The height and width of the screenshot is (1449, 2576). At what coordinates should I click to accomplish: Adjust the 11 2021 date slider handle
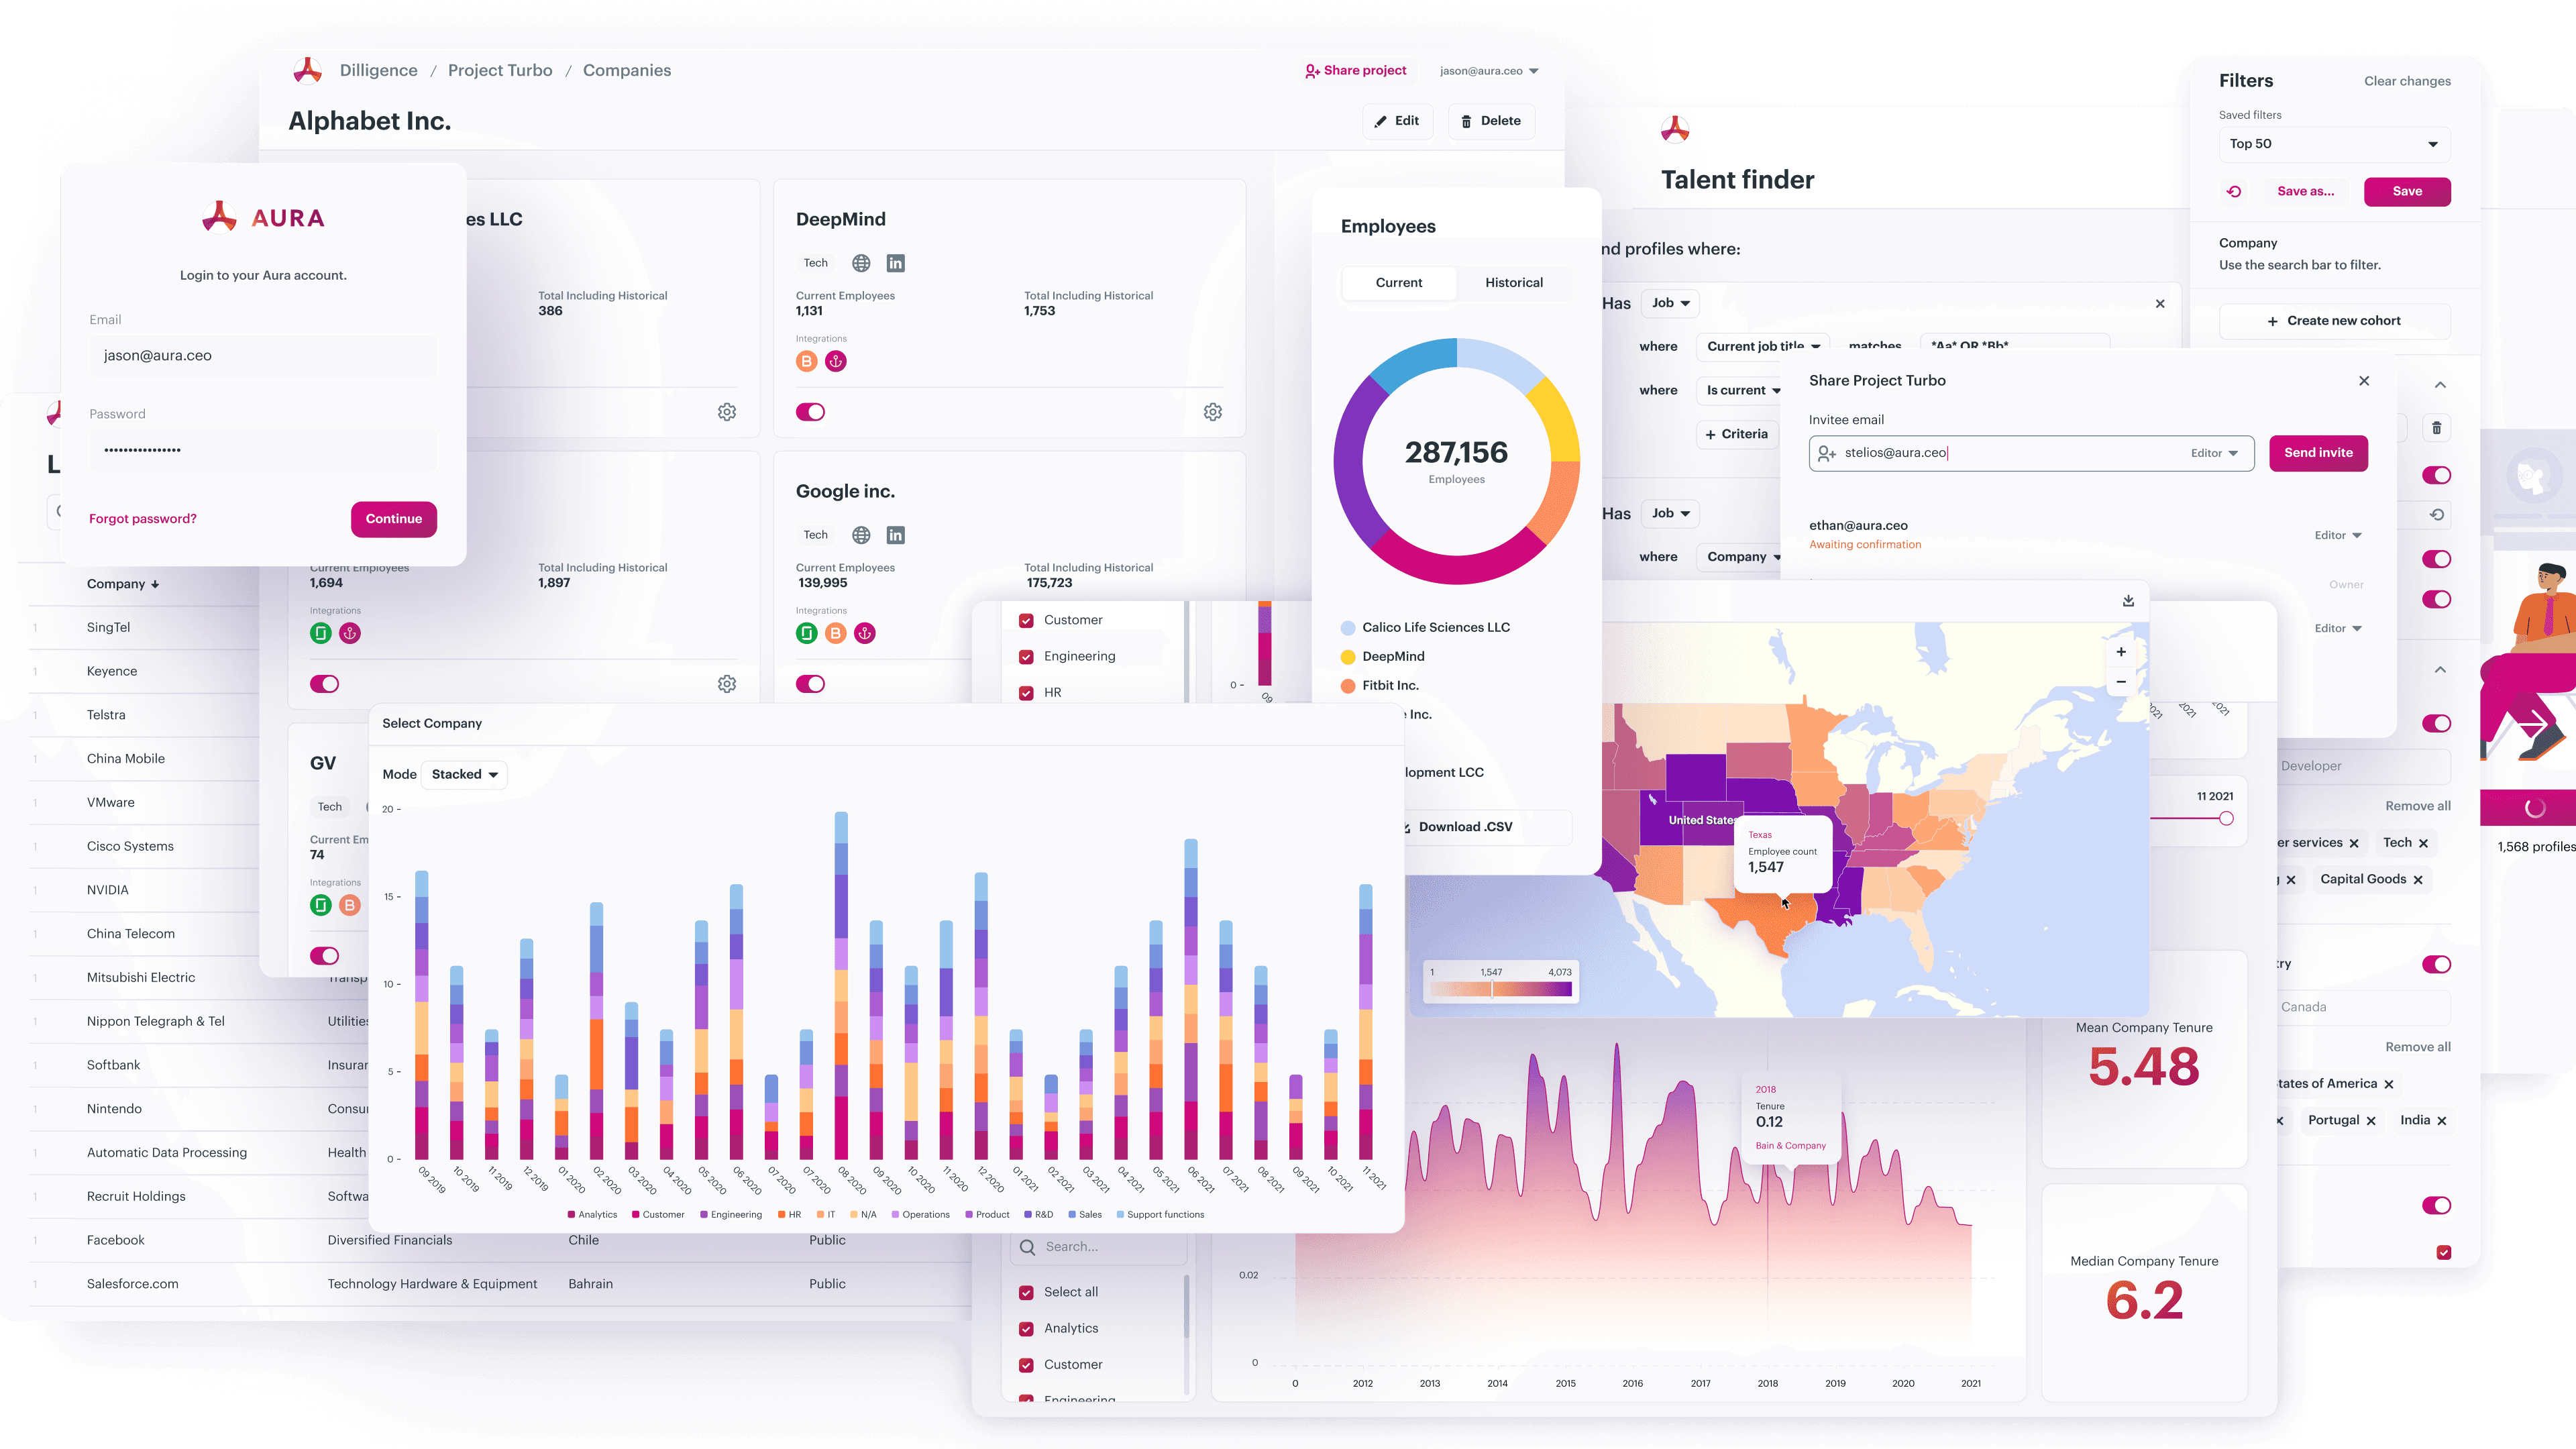tap(2226, 819)
